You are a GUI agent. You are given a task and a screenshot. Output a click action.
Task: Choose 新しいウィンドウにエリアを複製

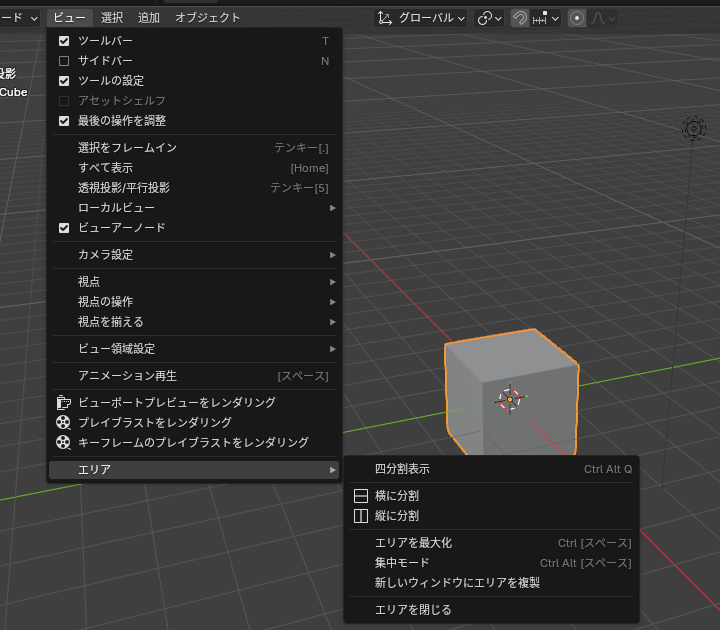click(x=491, y=583)
